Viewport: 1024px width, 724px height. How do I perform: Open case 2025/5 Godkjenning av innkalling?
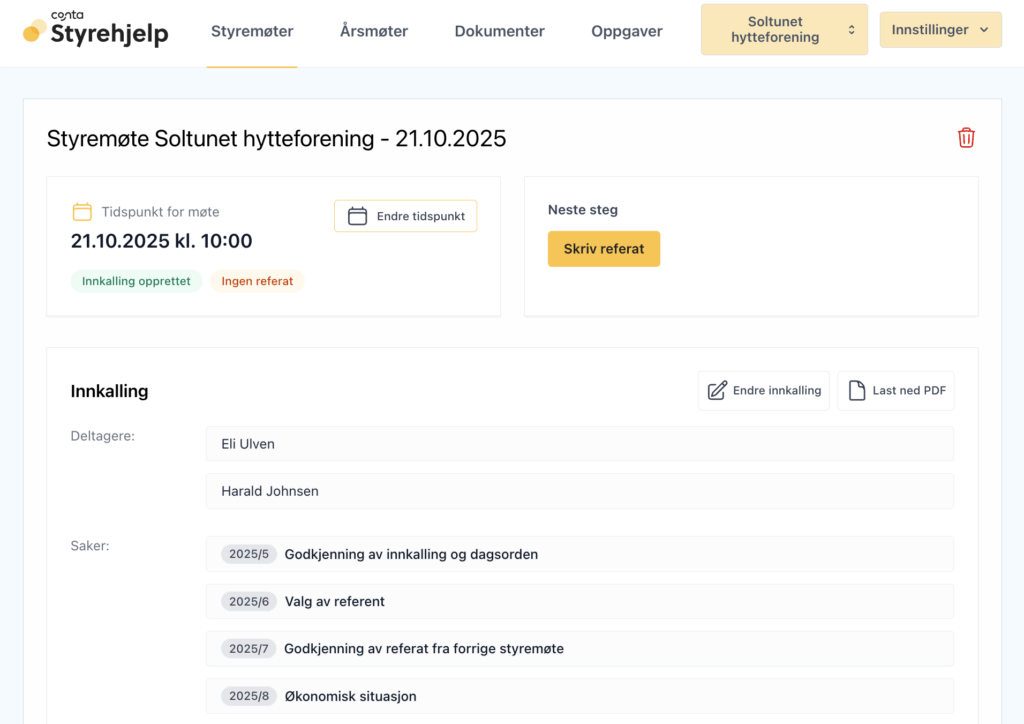tap(579, 554)
